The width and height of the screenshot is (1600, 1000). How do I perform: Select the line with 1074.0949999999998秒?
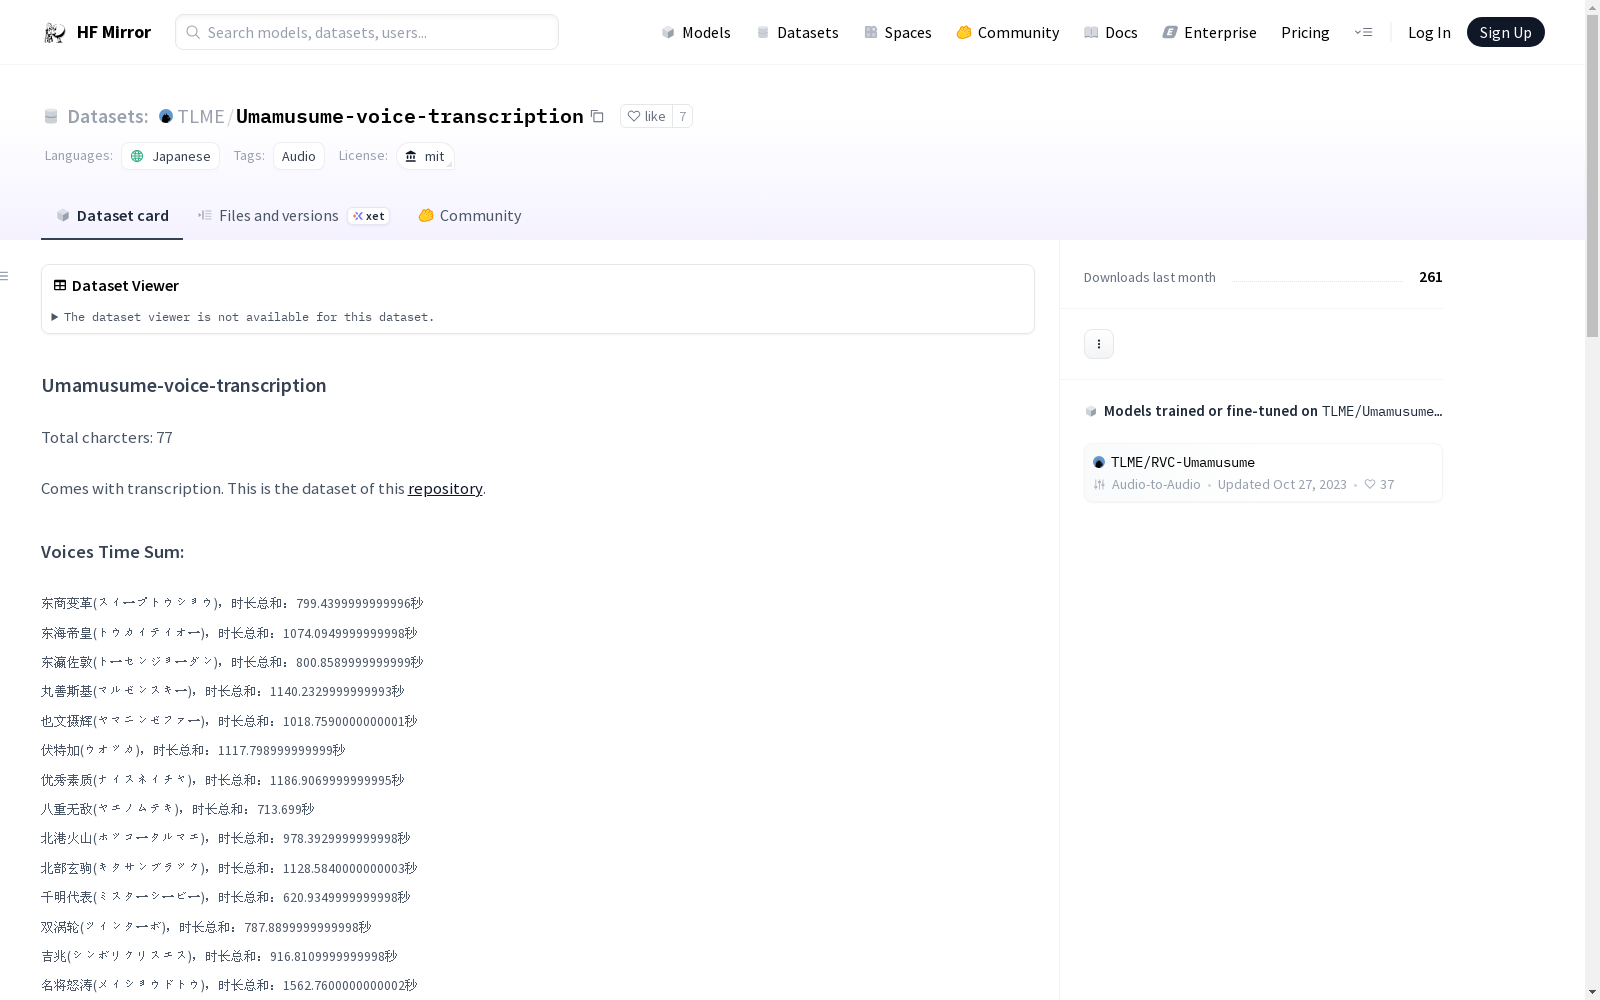(x=229, y=633)
